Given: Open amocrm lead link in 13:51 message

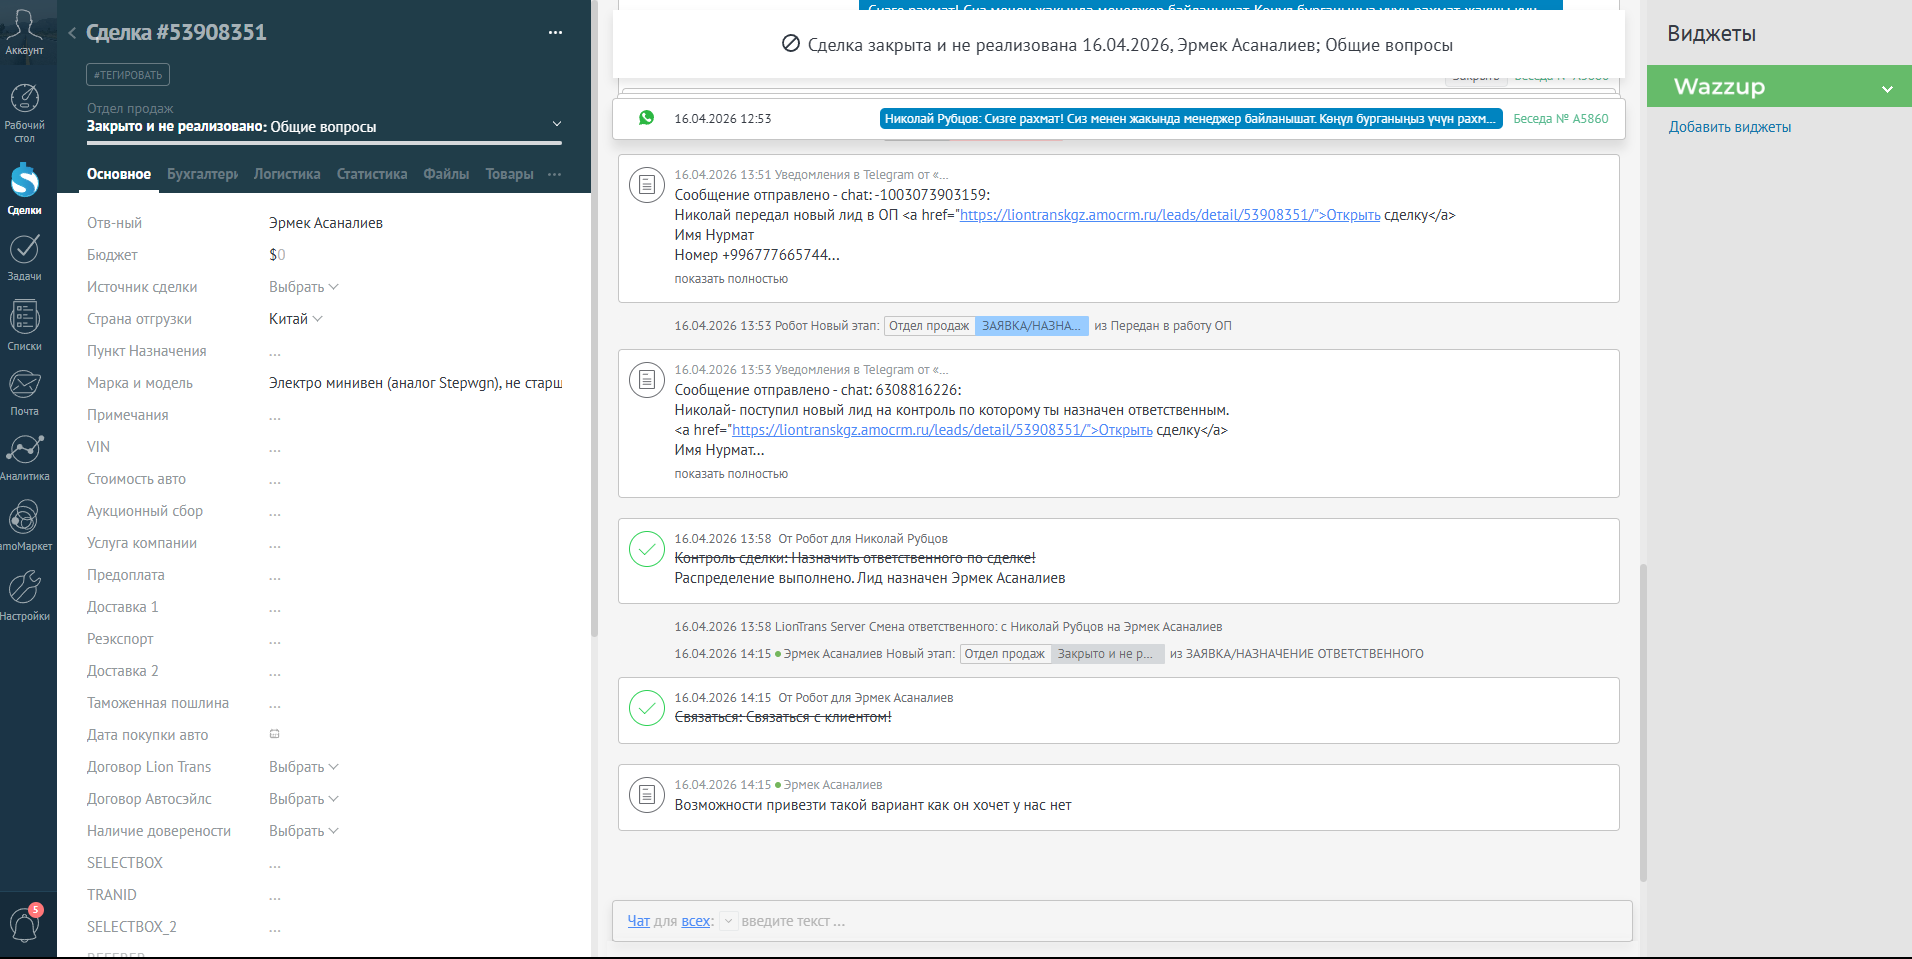Looking at the screenshot, I should (1170, 215).
